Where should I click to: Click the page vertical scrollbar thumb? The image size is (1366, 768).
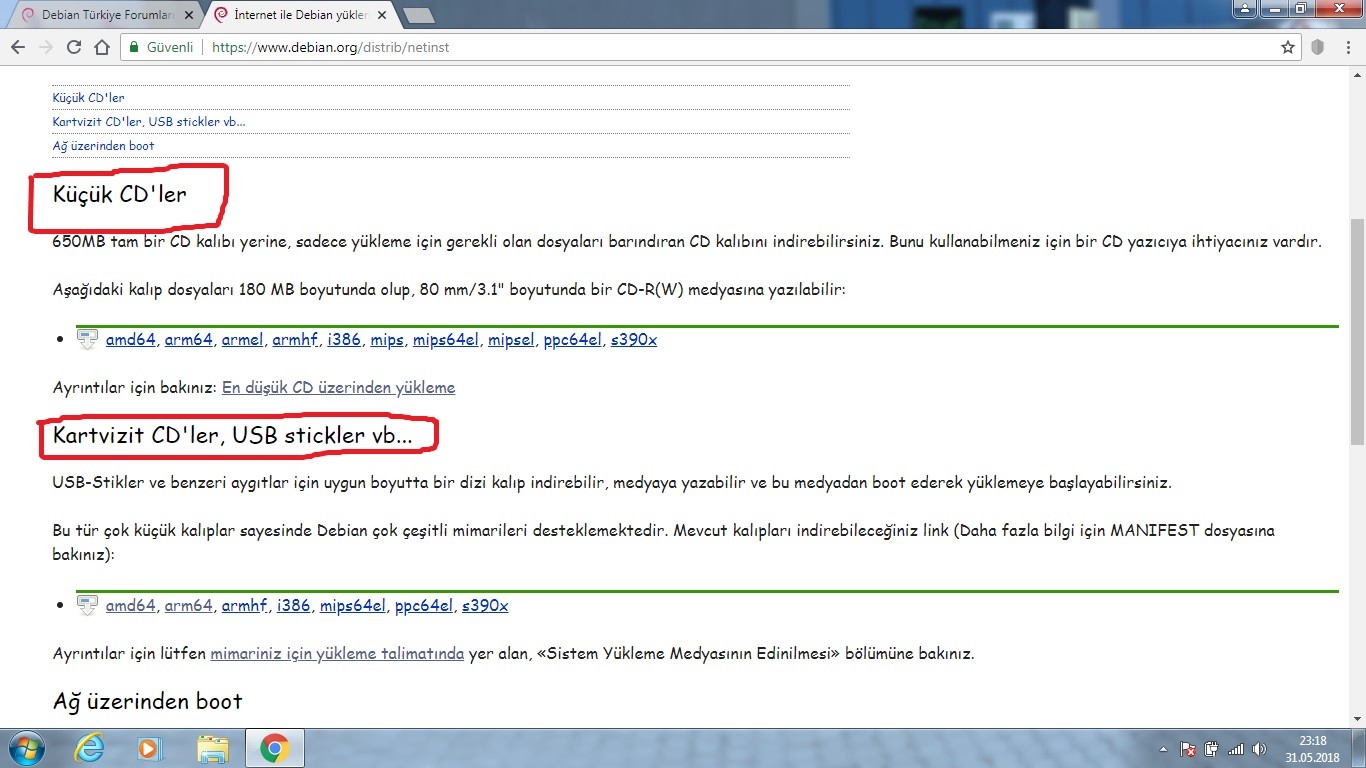pos(1357,330)
